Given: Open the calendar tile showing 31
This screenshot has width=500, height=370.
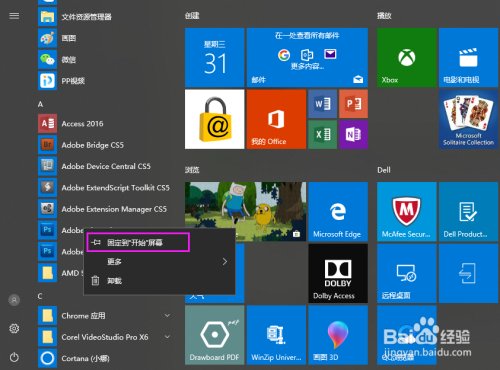Looking at the screenshot, I should coord(215,58).
